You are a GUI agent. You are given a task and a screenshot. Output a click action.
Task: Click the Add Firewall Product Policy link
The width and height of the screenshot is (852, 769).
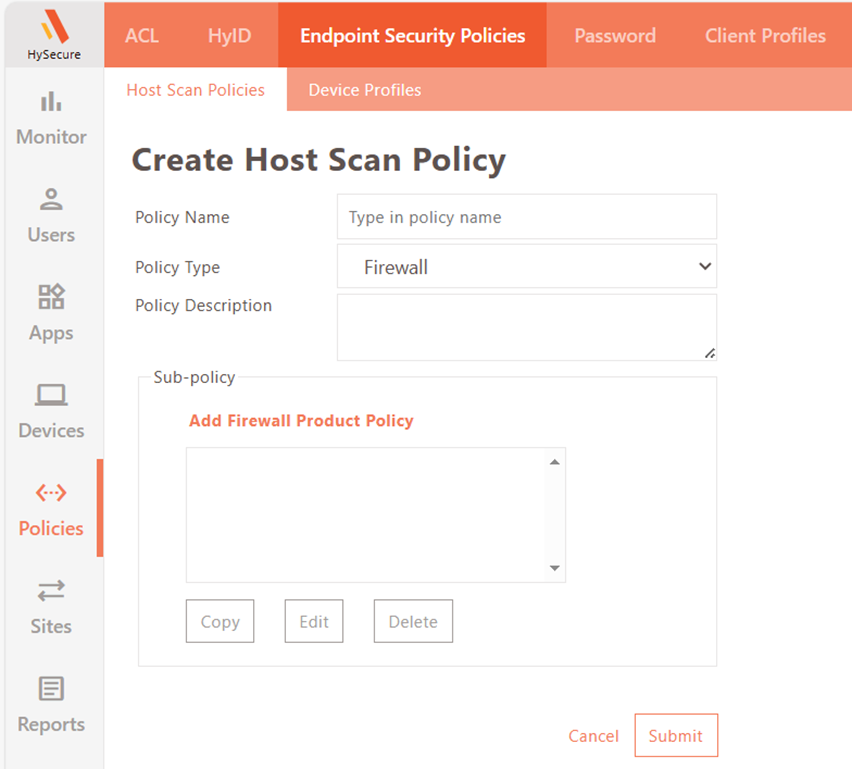tap(301, 421)
